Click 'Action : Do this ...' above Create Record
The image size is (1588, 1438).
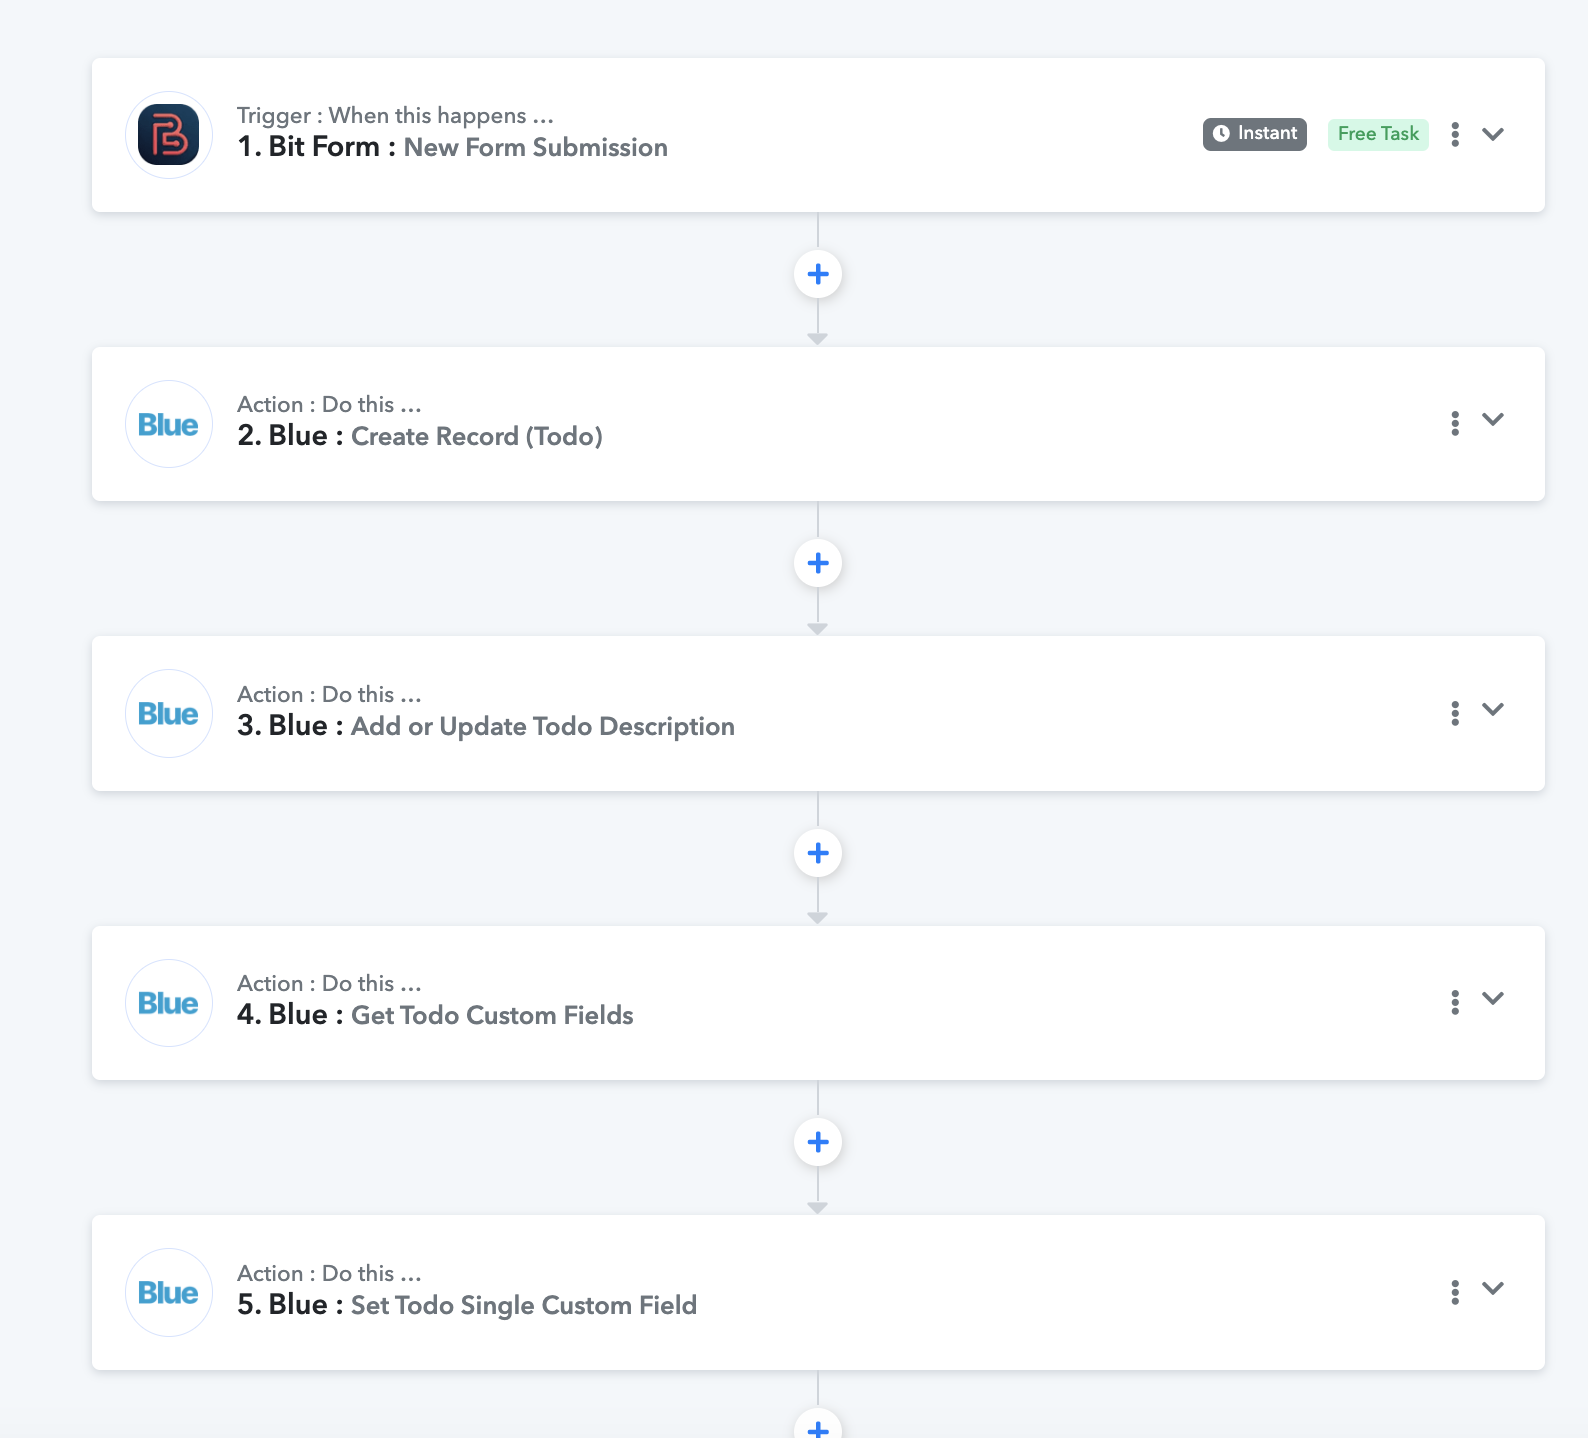pyautogui.click(x=329, y=405)
